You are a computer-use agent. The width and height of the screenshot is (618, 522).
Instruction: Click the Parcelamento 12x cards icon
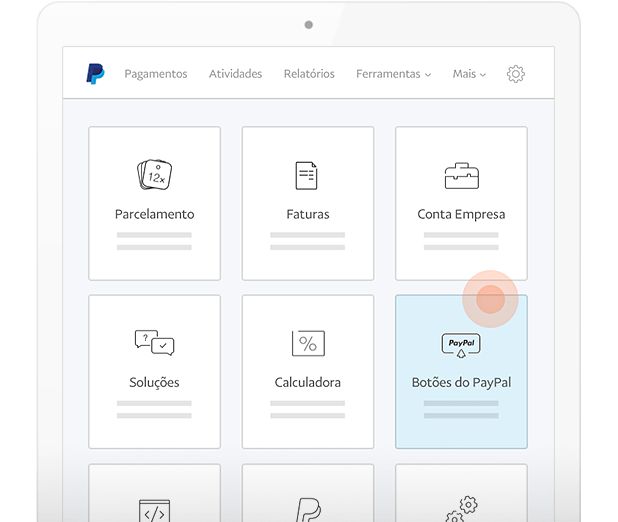pyautogui.click(x=154, y=175)
